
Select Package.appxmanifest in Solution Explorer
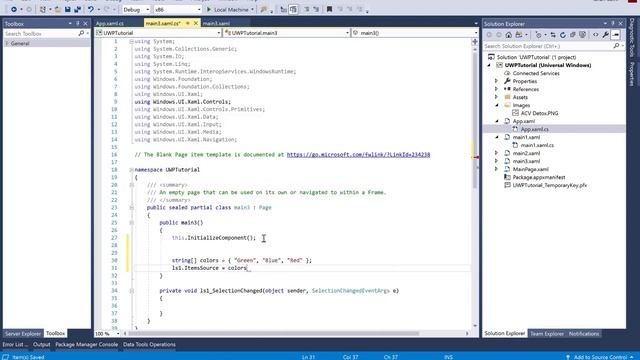point(539,177)
